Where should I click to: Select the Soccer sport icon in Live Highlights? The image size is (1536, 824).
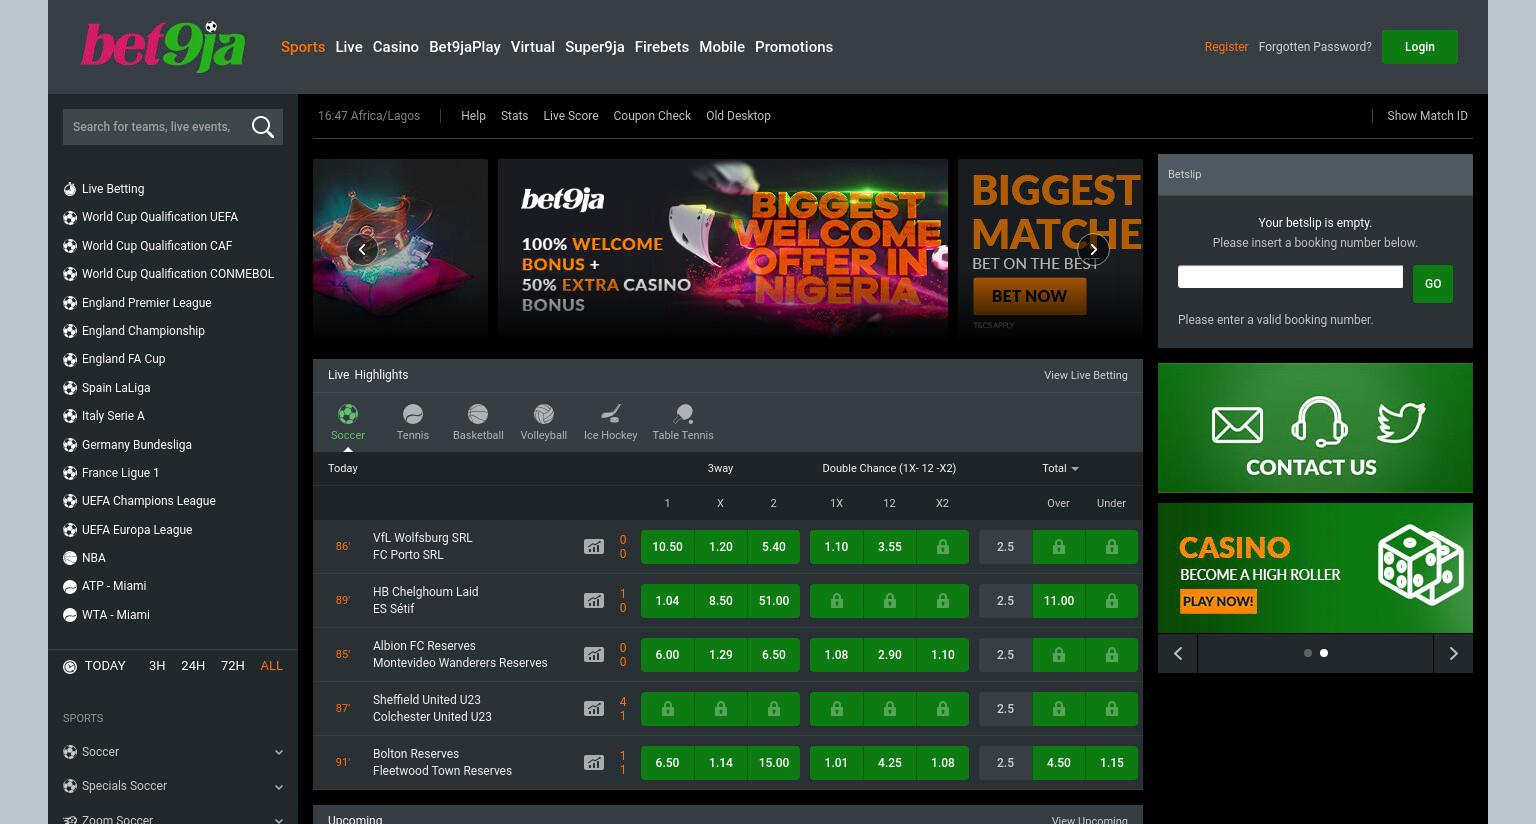[348, 414]
